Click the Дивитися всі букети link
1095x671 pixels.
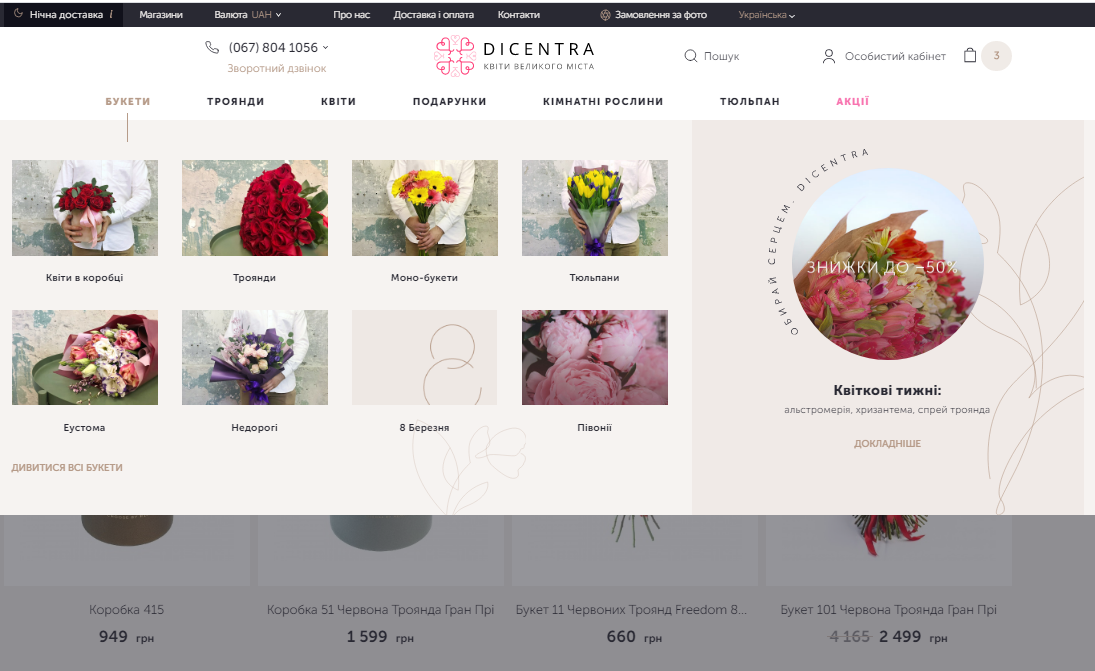tap(67, 468)
